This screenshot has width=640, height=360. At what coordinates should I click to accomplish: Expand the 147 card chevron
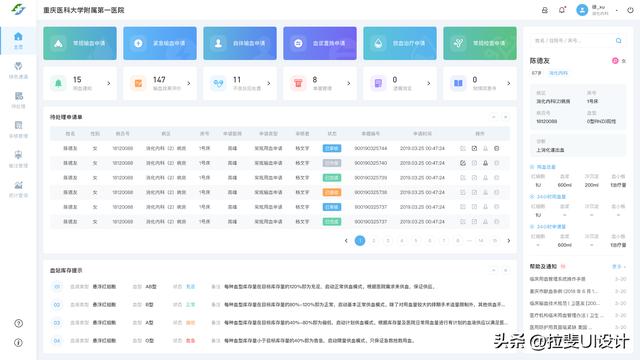point(189,83)
